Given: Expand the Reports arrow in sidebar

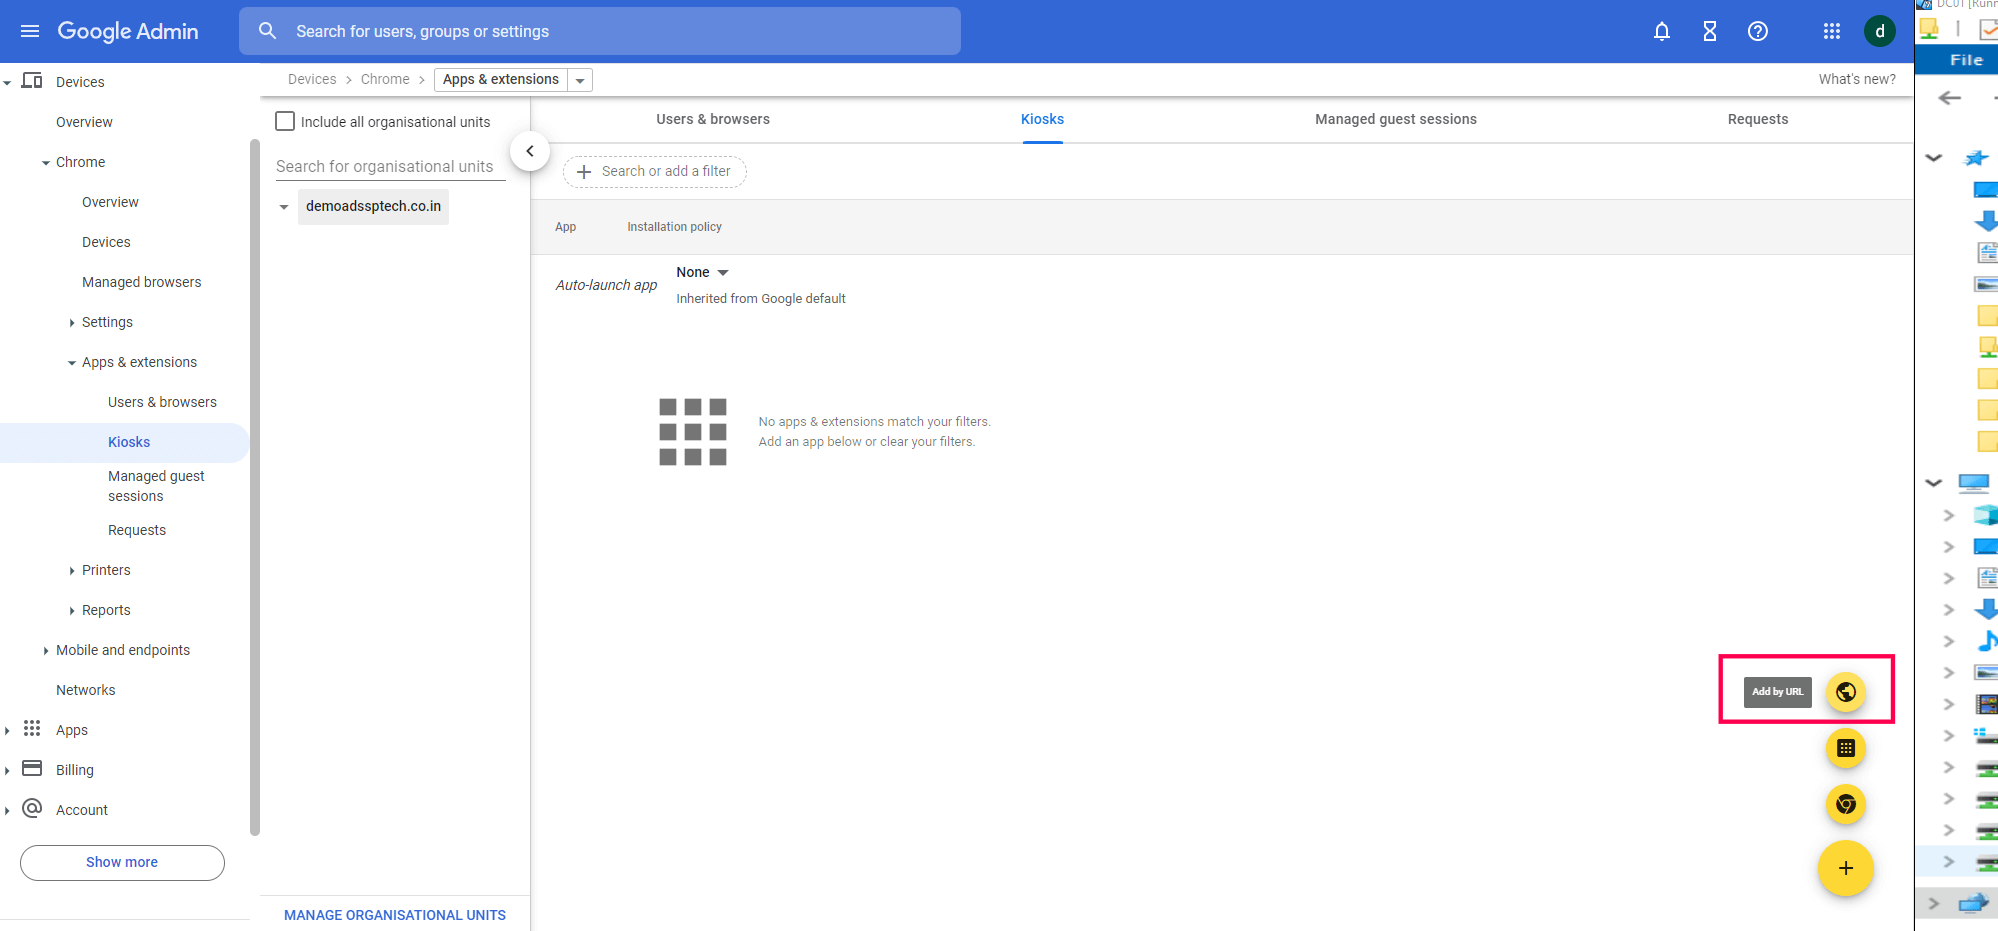Looking at the screenshot, I should tap(72, 611).
